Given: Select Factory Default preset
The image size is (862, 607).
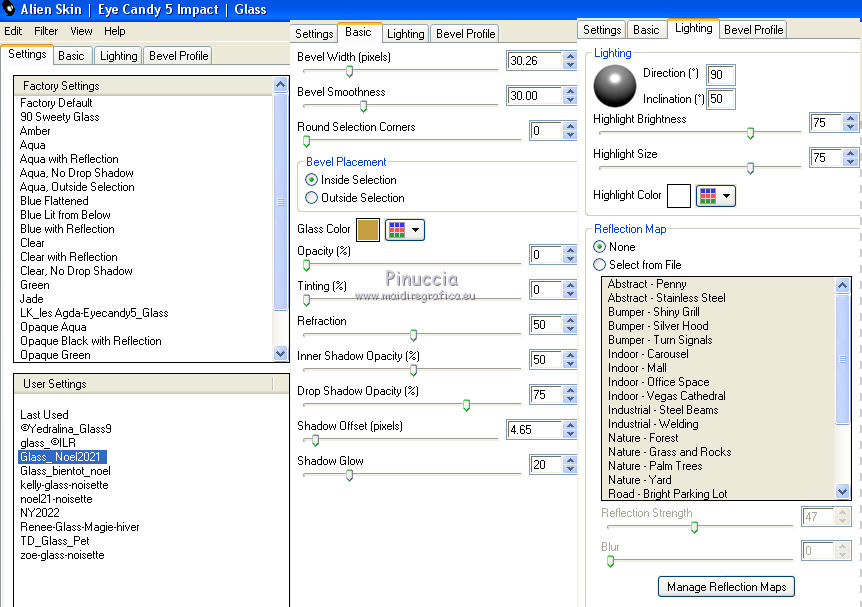Looking at the screenshot, I should pos(56,103).
